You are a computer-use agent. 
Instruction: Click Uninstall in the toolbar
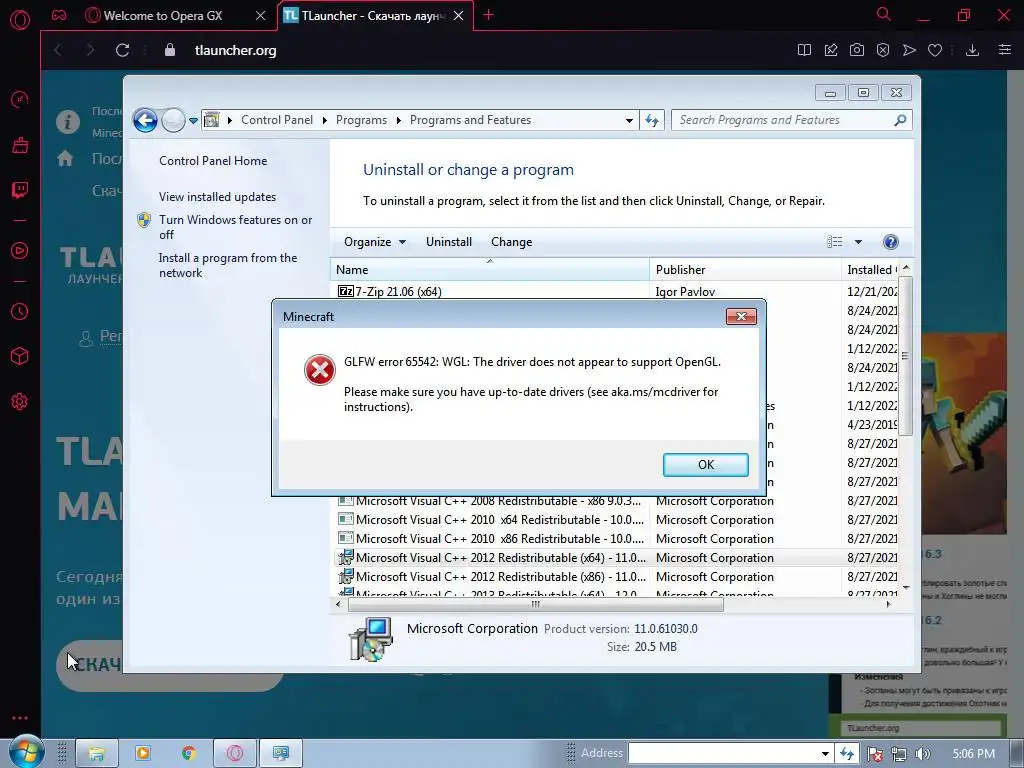pos(449,242)
